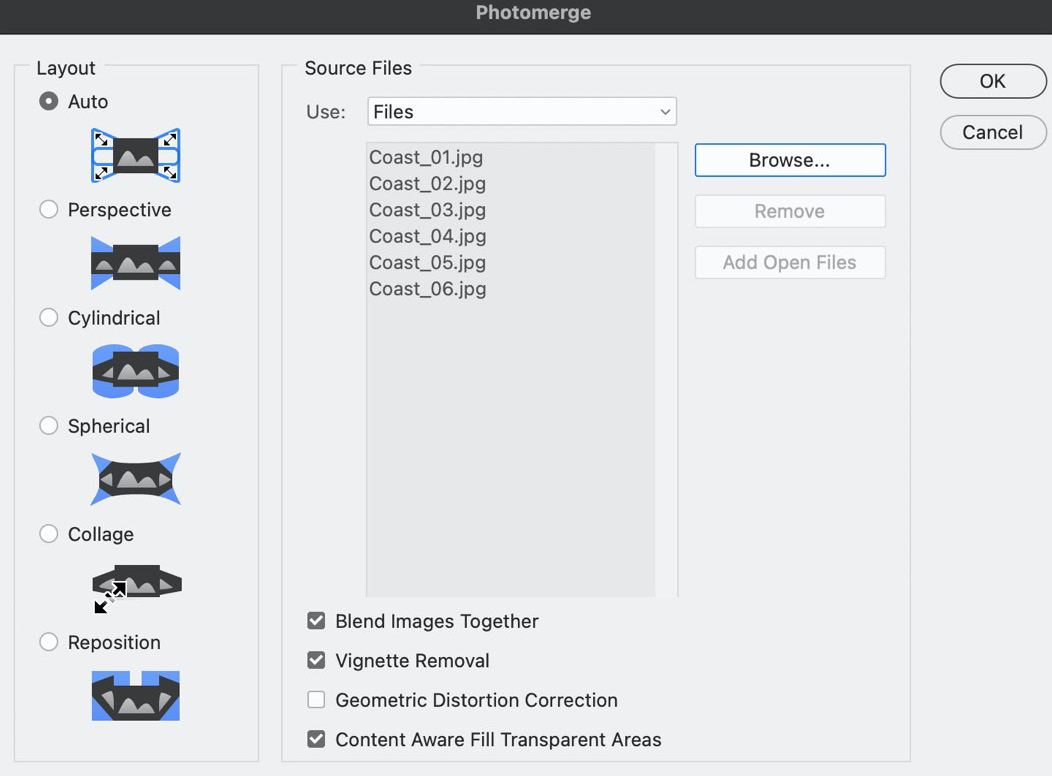1052x776 pixels.
Task: Disable Vignette Removal checkbox
Action: click(316, 661)
